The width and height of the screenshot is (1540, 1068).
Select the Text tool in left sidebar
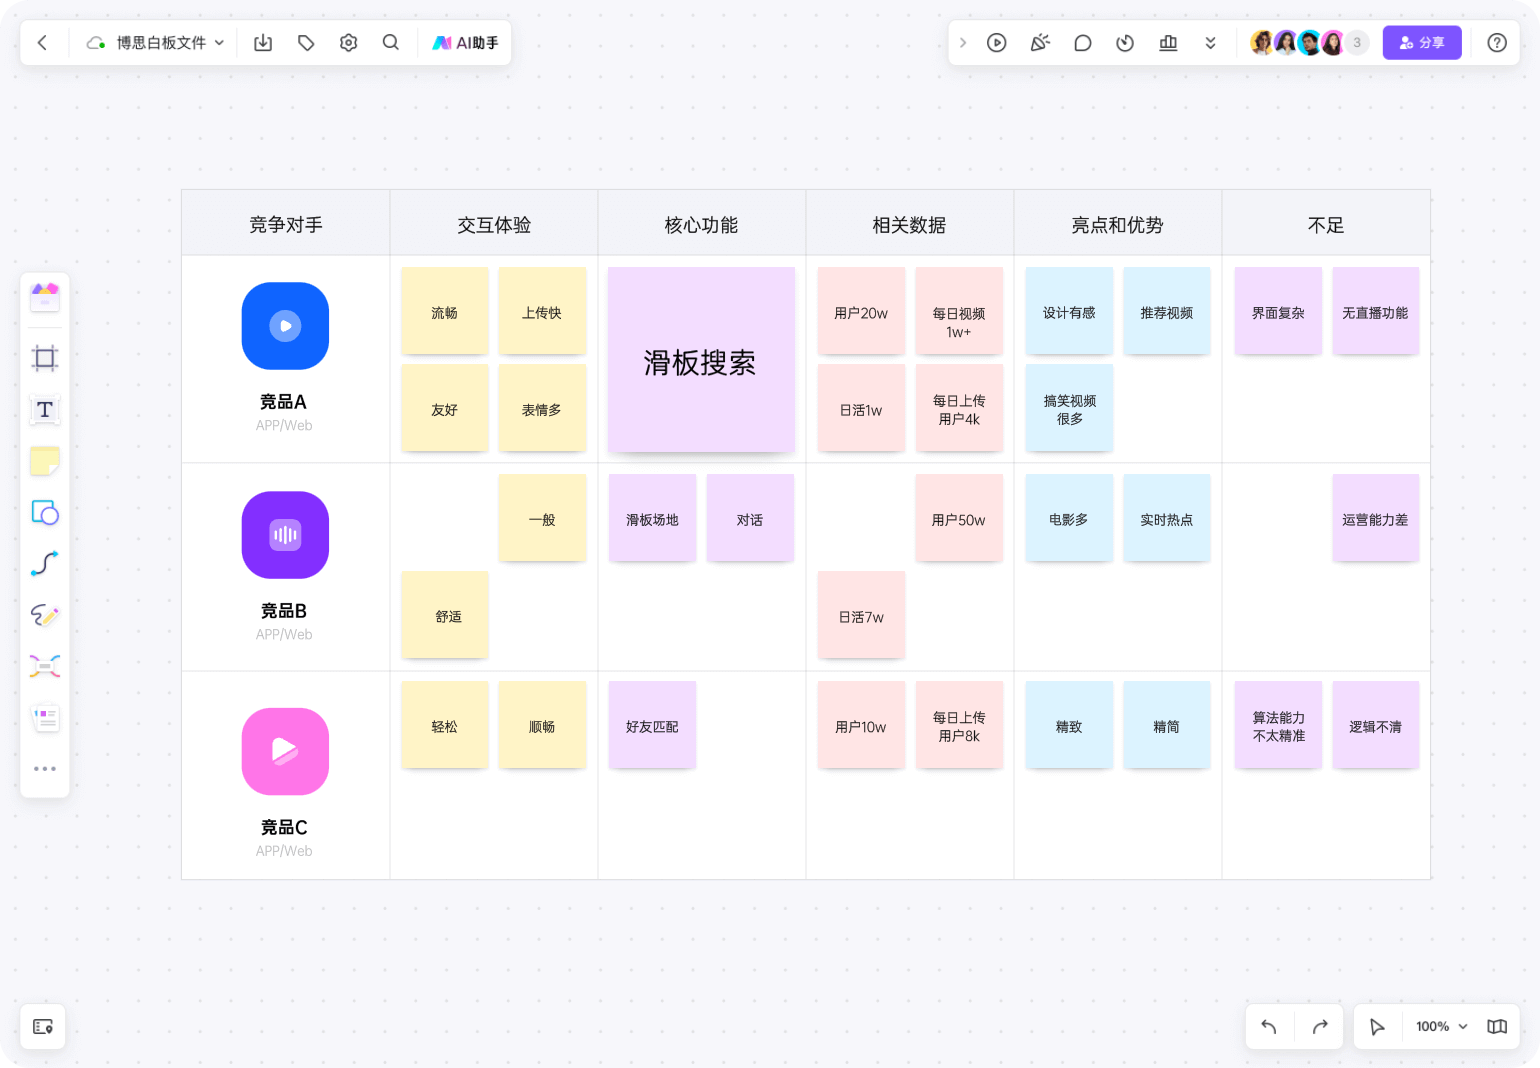45,410
